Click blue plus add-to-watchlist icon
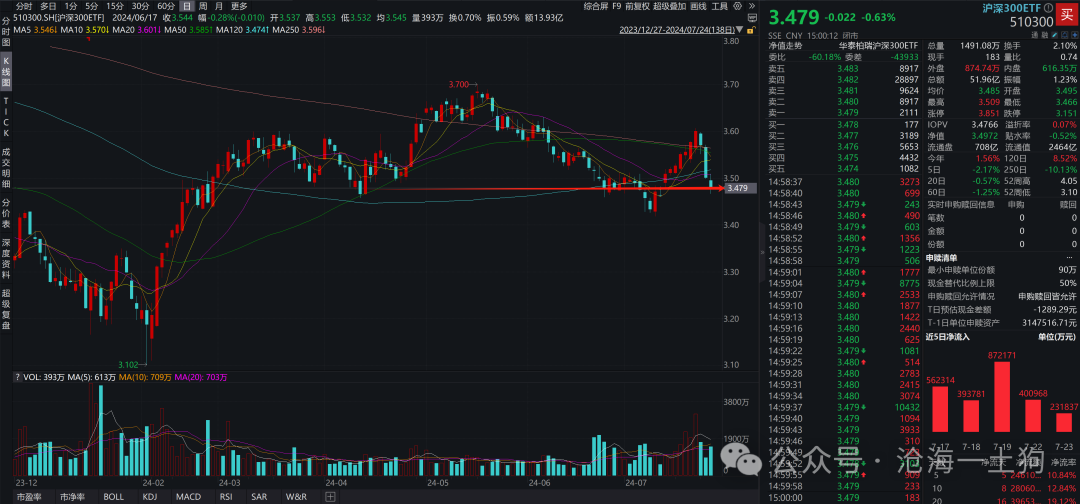This screenshot has width=1080, height=504. (x=1072, y=35)
